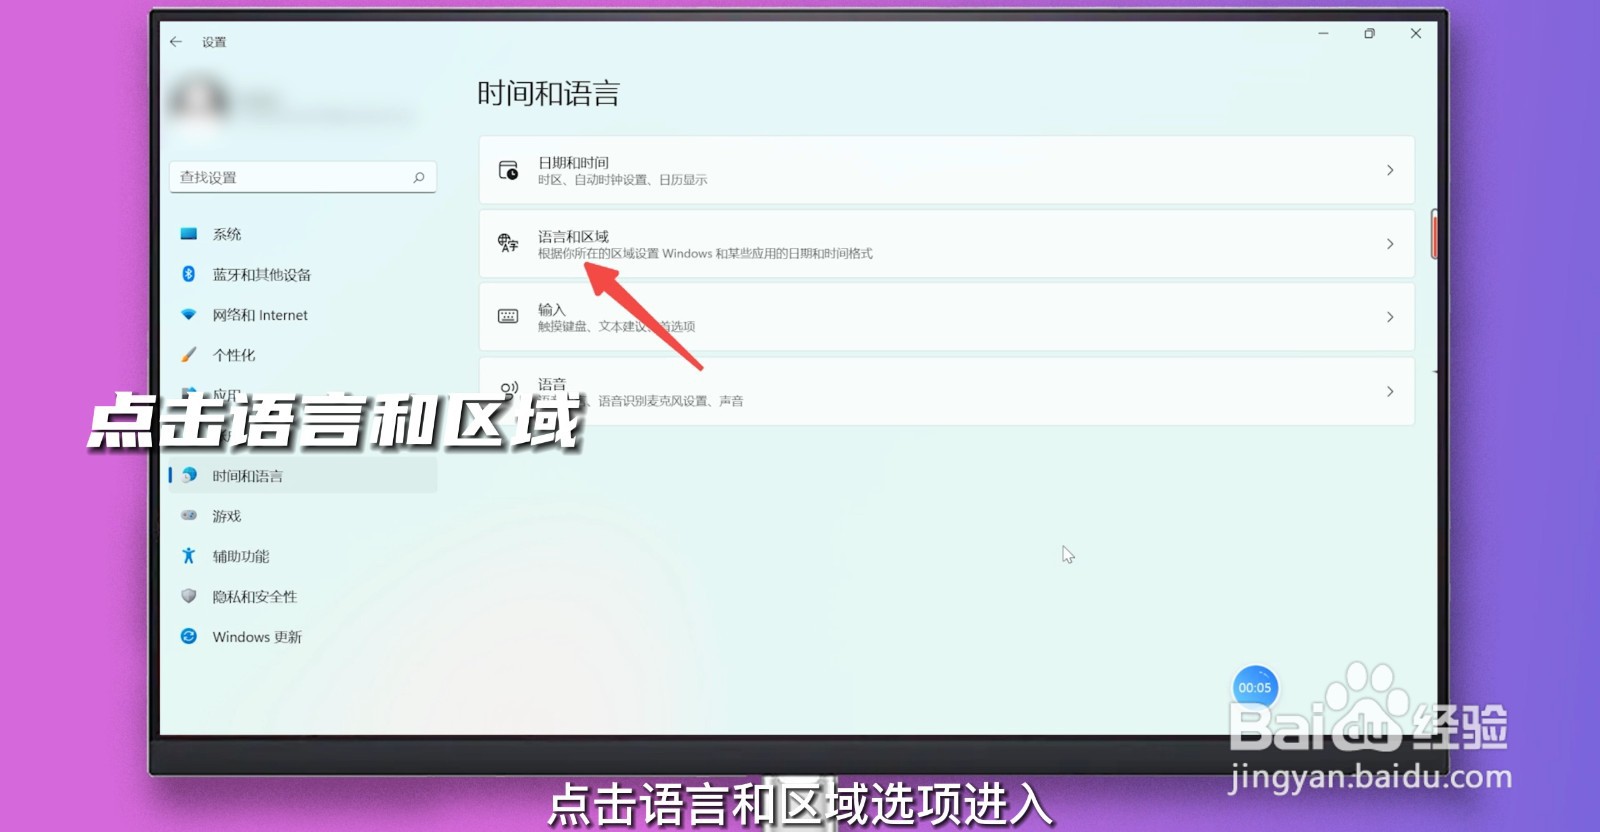Click the 日期和时间 calendar clock icon
The image size is (1600, 832).
tap(508, 170)
